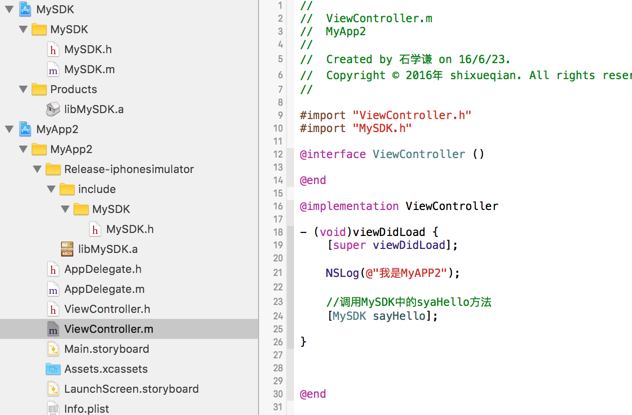Select libMySDK.a under Release-iphonesimulator

pyautogui.click(x=108, y=249)
